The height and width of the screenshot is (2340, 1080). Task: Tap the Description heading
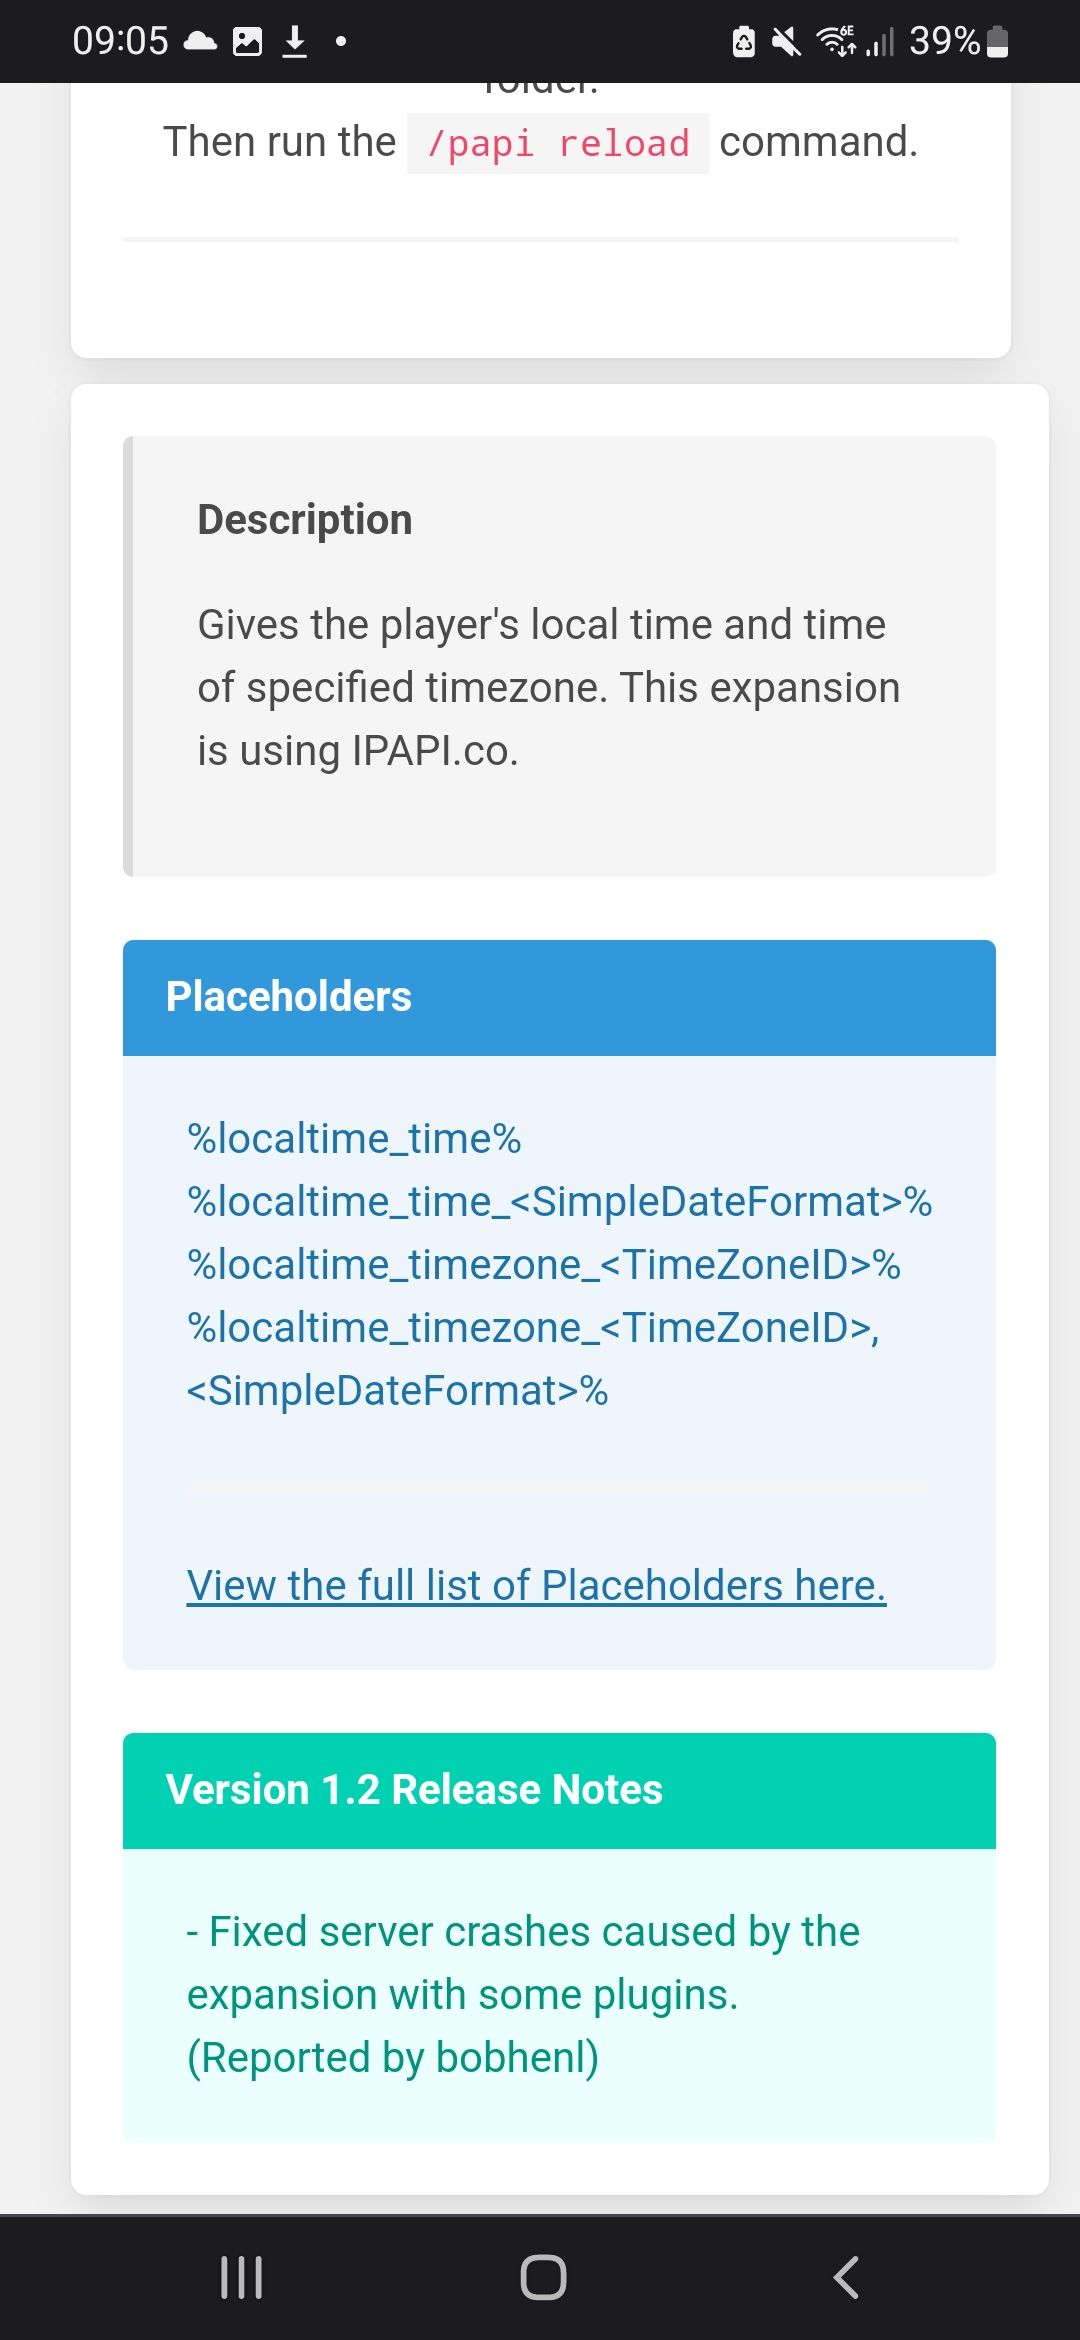pos(305,520)
